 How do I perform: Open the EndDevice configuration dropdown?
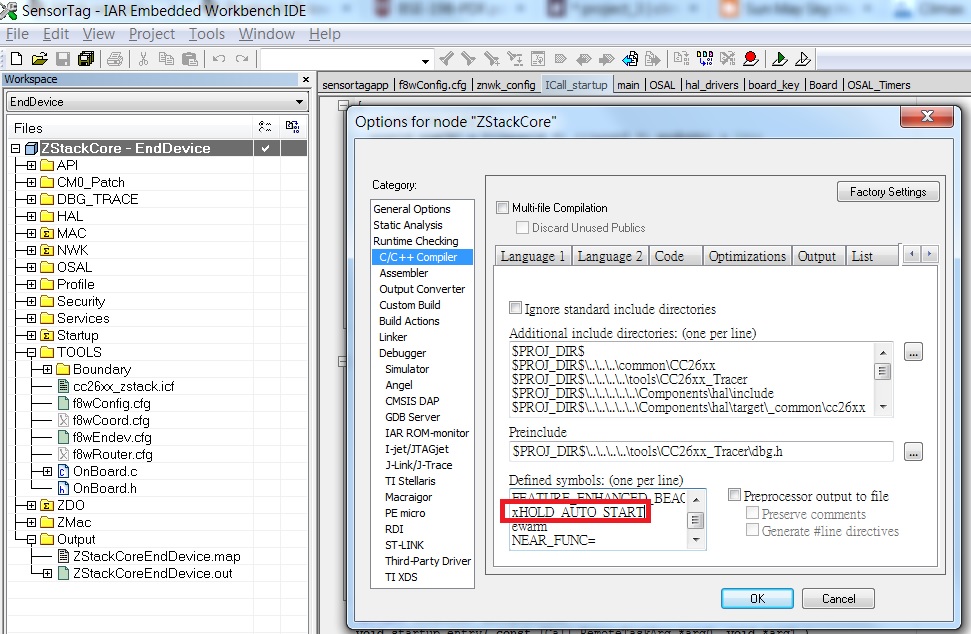300,102
